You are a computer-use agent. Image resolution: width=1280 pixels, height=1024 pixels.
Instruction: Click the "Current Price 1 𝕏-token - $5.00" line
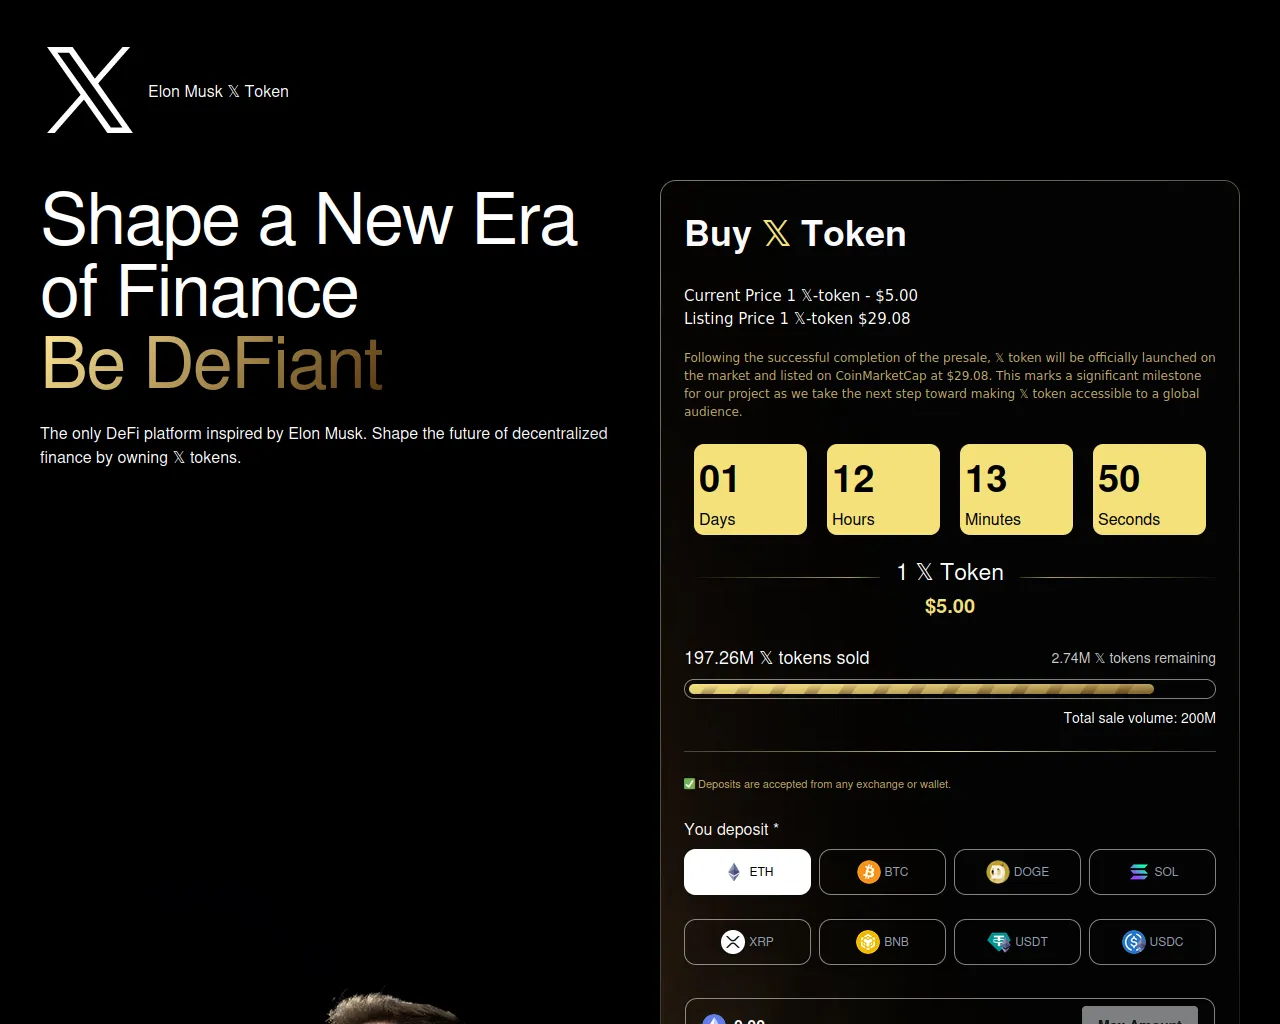(x=801, y=295)
